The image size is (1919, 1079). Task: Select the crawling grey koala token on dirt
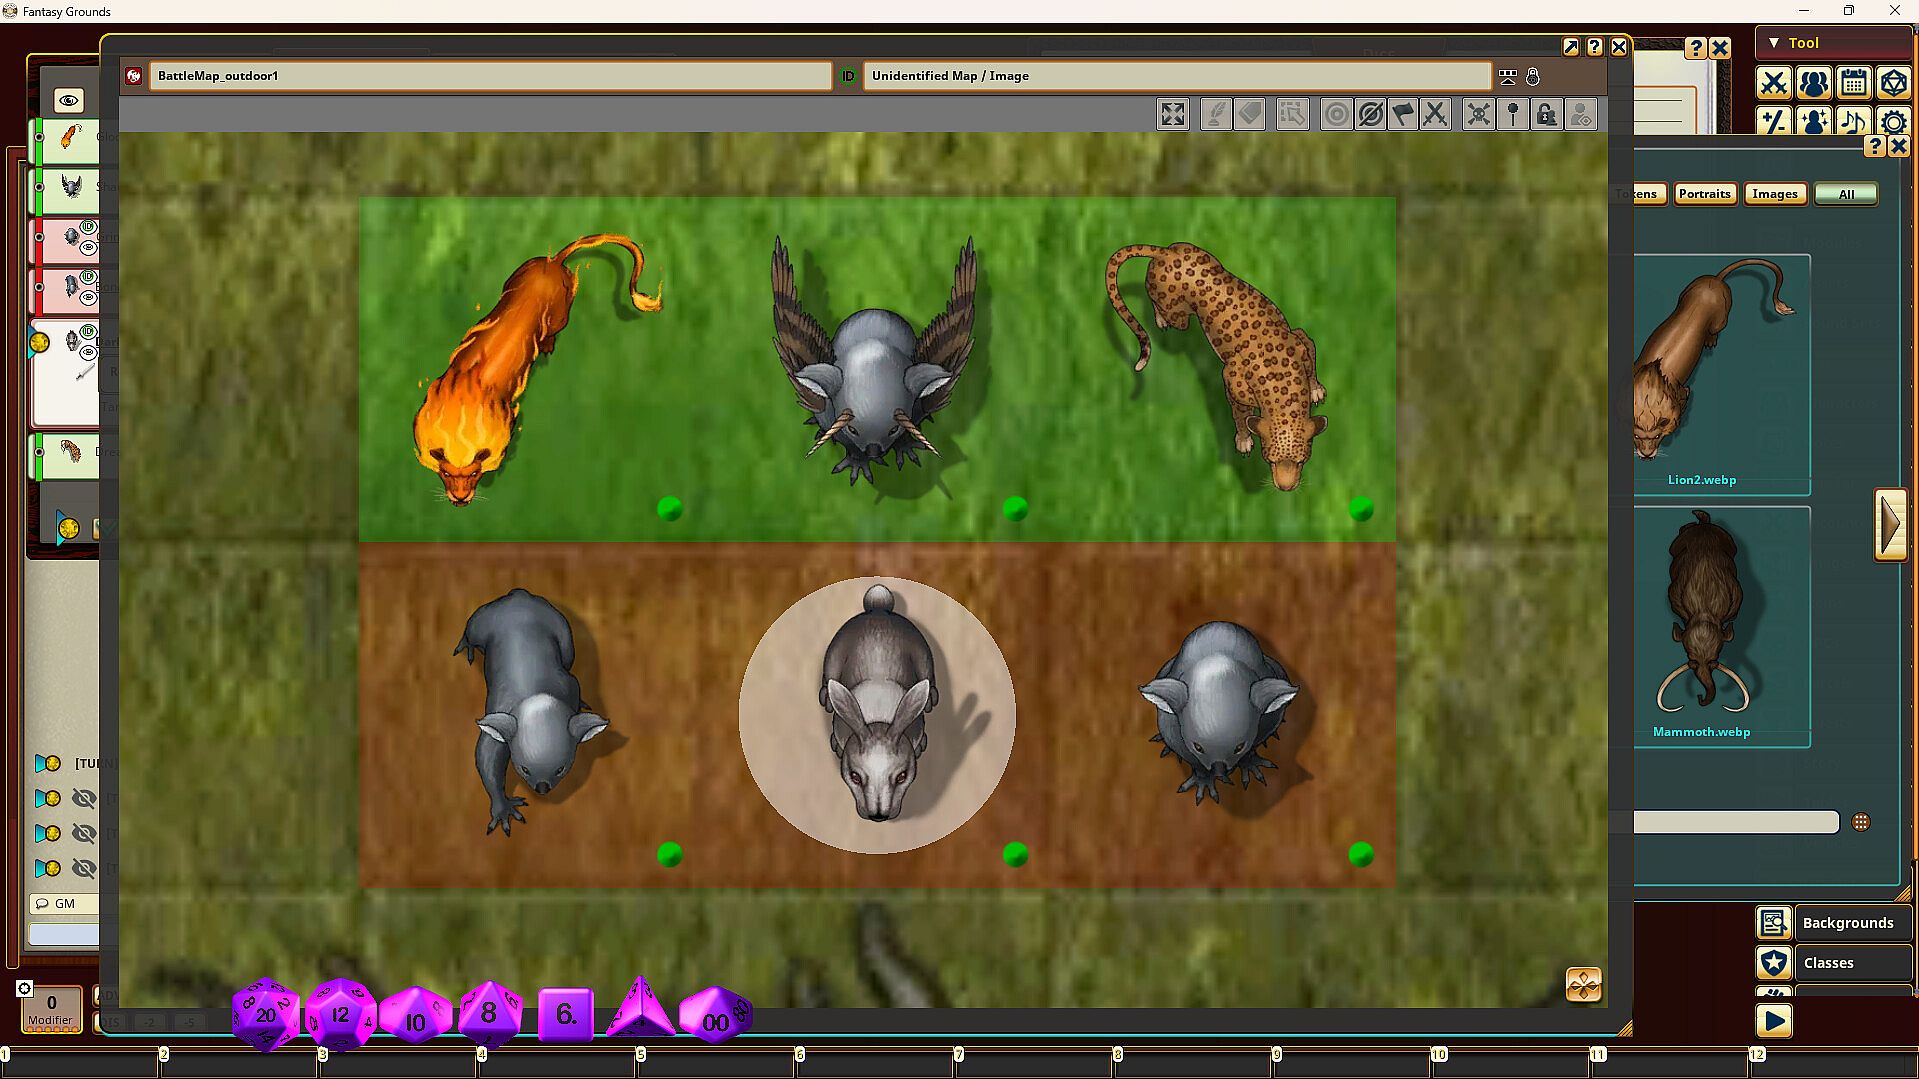point(530,710)
